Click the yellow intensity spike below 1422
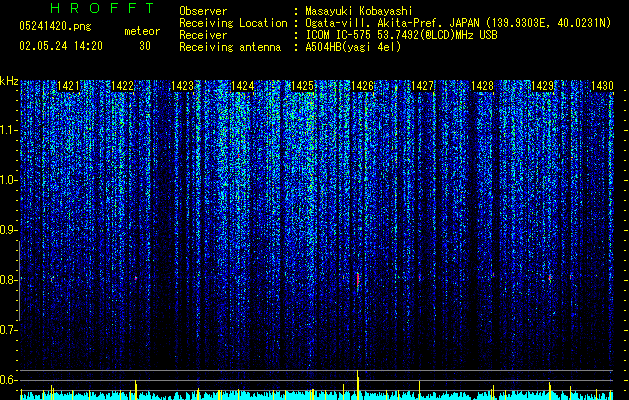 click(136, 390)
